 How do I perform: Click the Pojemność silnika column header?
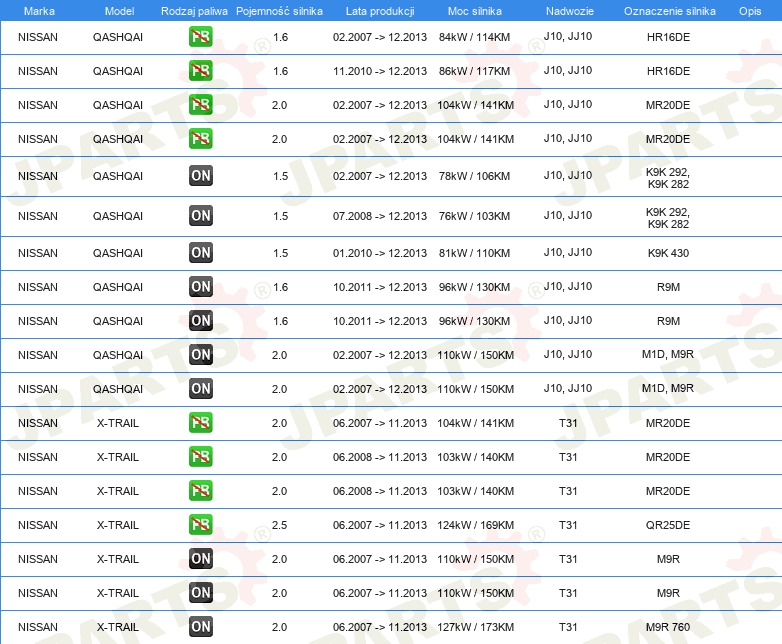point(279,11)
